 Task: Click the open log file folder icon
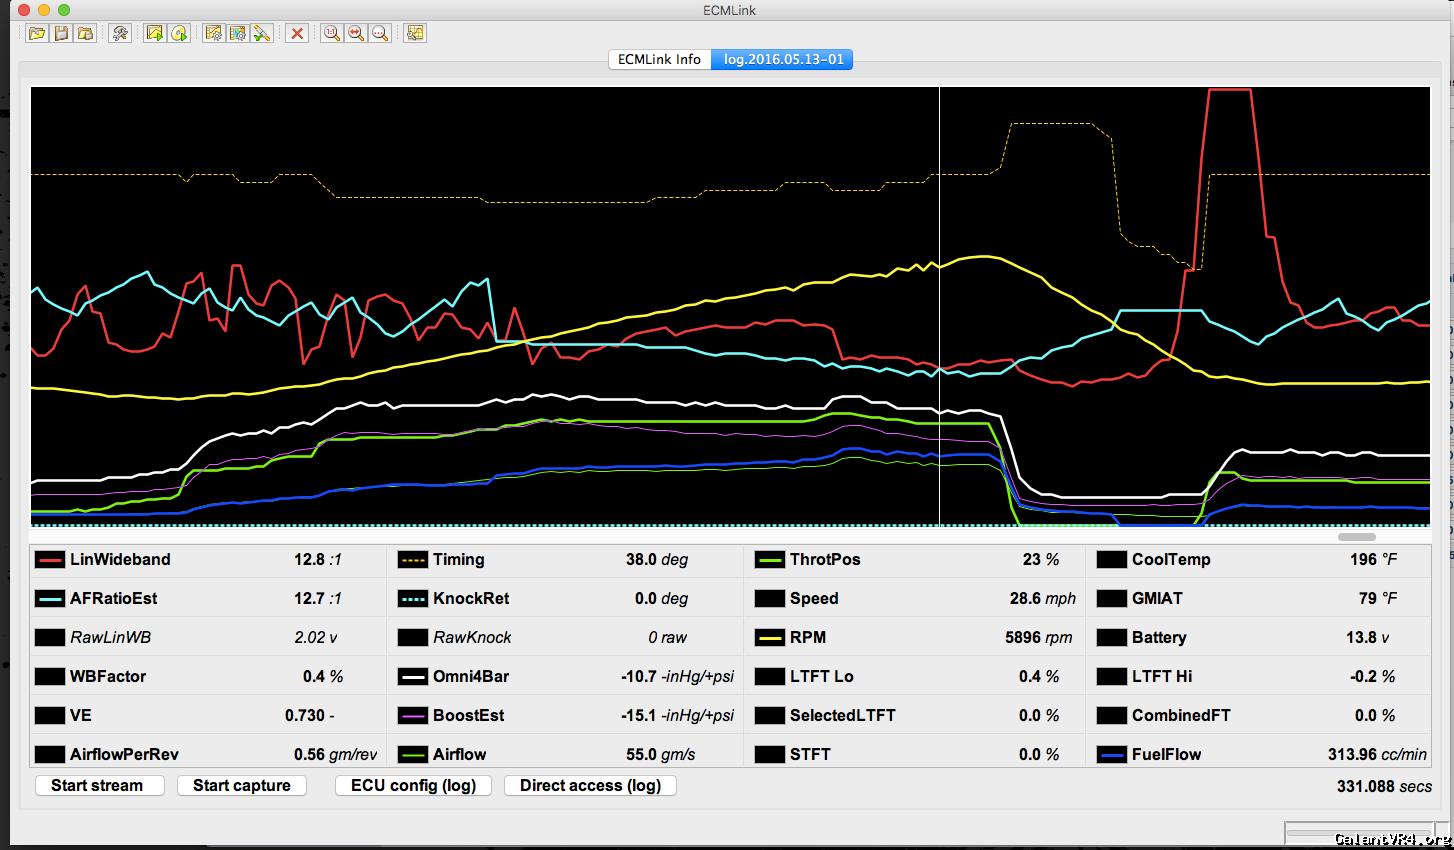(x=37, y=33)
